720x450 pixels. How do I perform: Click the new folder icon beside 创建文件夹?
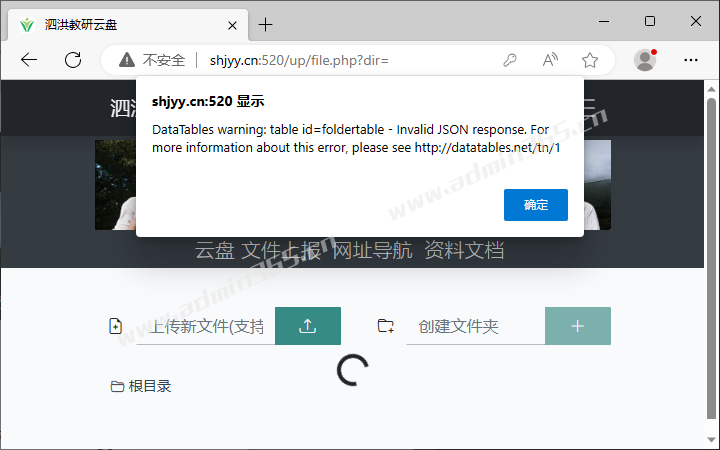385,326
